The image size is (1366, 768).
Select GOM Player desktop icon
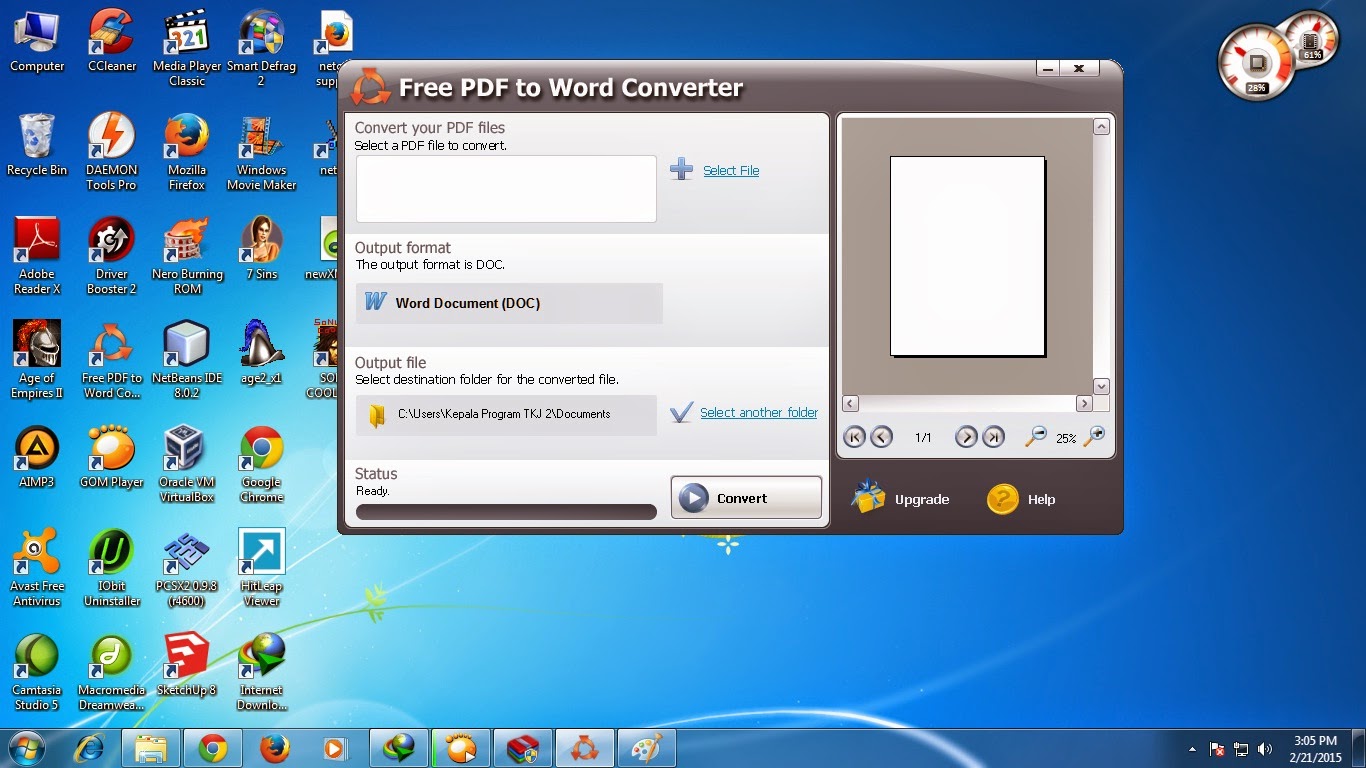112,458
